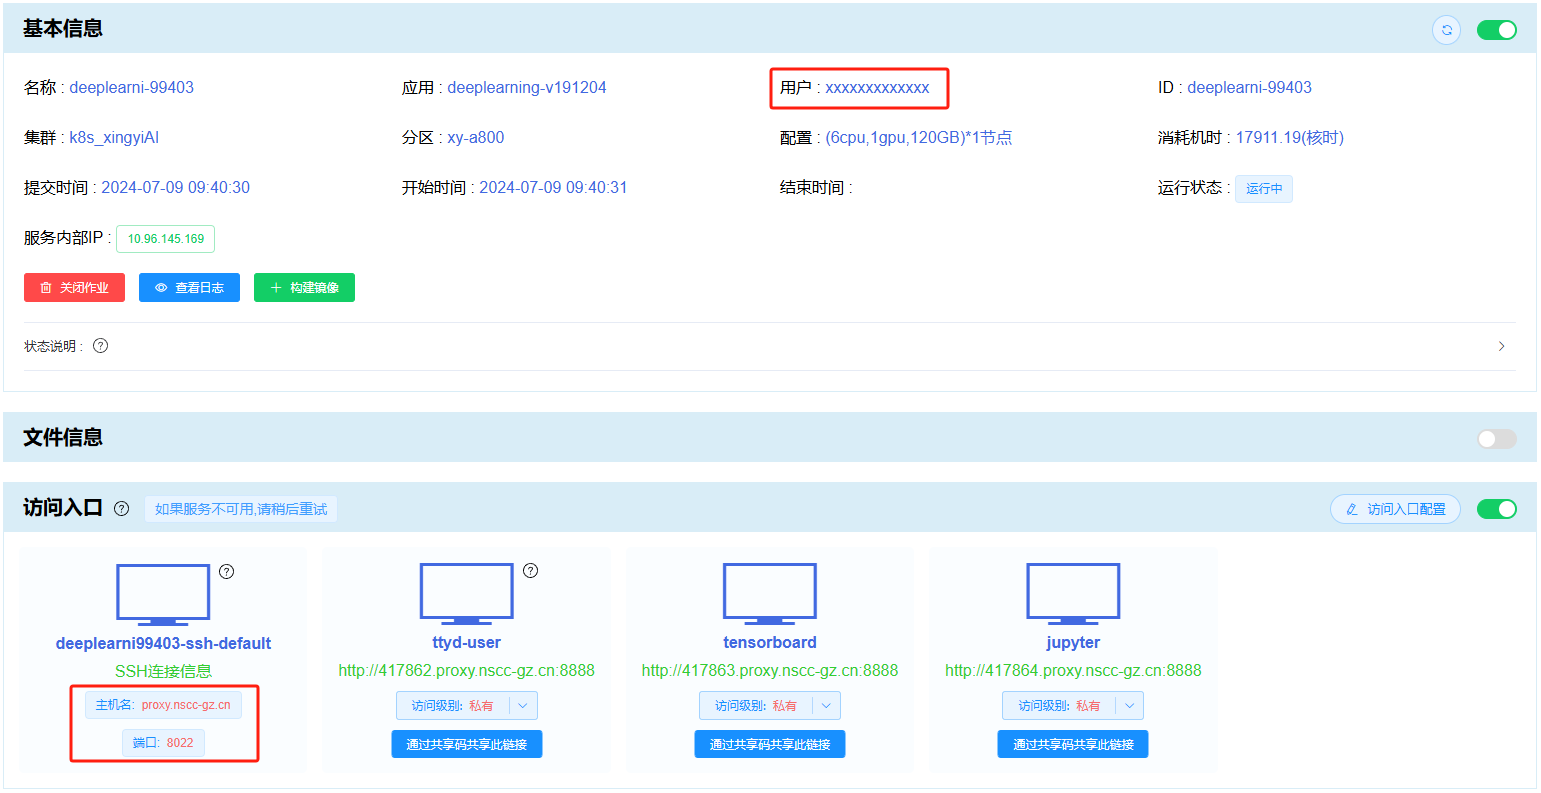This screenshot has height=793, width=1541.
Task: Click the cluster value k8s_xingyiAI
Action: click(114, 138)
